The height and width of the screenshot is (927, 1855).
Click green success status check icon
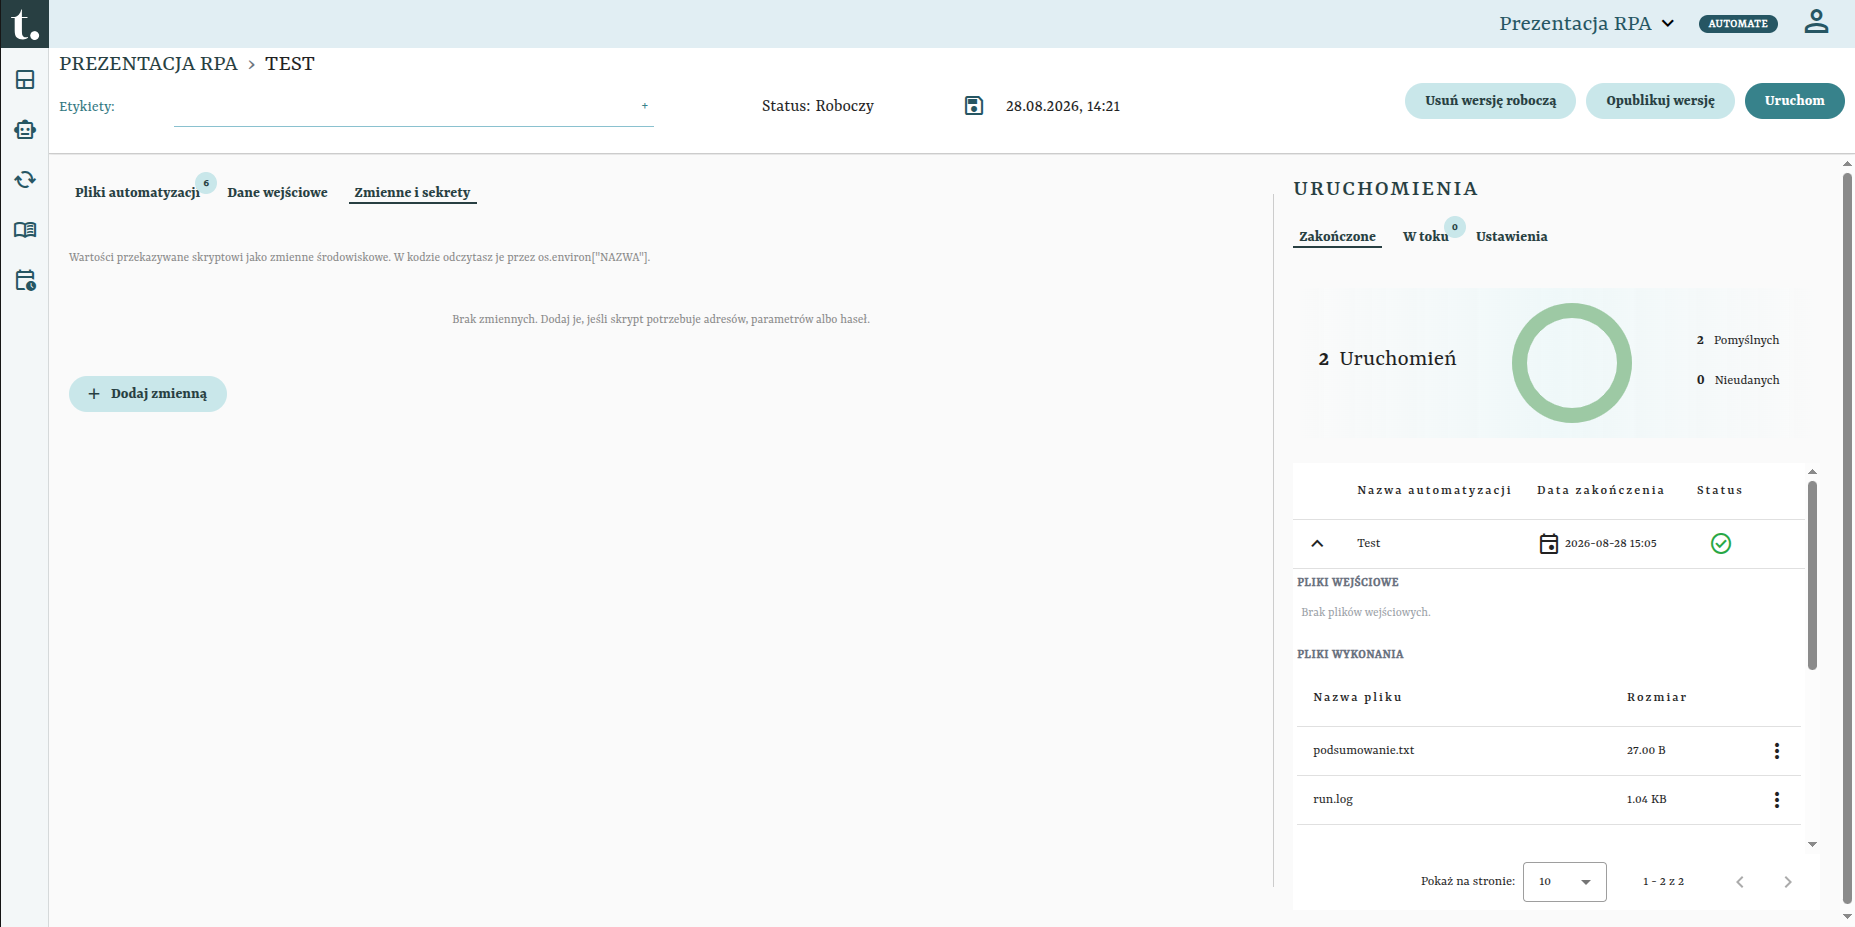pos(1721,543)
